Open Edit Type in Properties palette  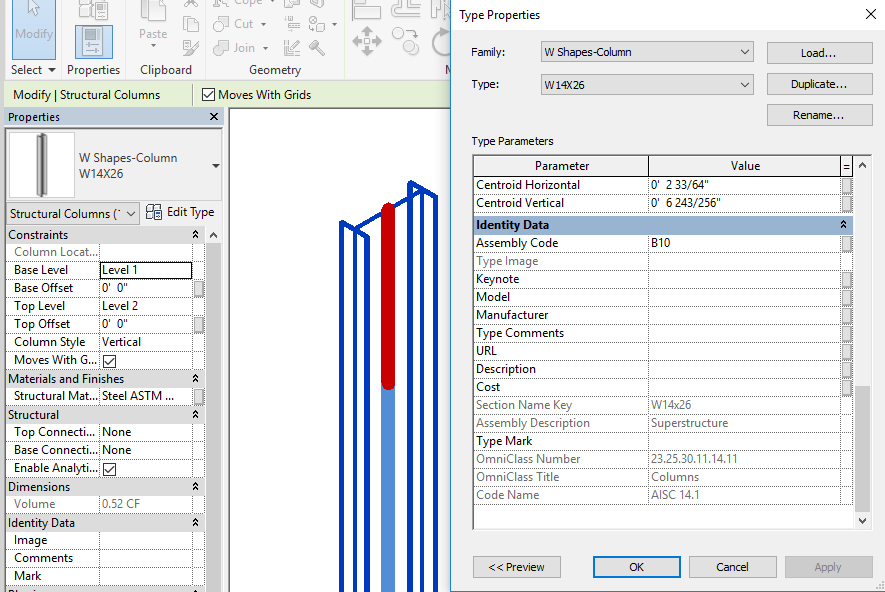180,212
